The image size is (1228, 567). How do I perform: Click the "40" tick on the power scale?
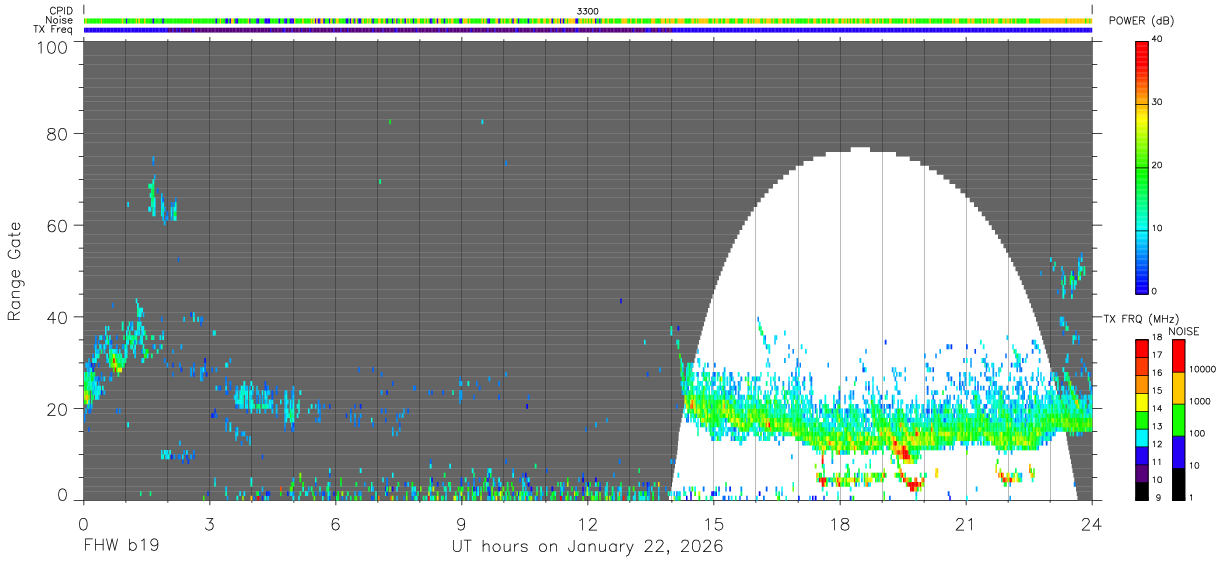[1157, 39]
